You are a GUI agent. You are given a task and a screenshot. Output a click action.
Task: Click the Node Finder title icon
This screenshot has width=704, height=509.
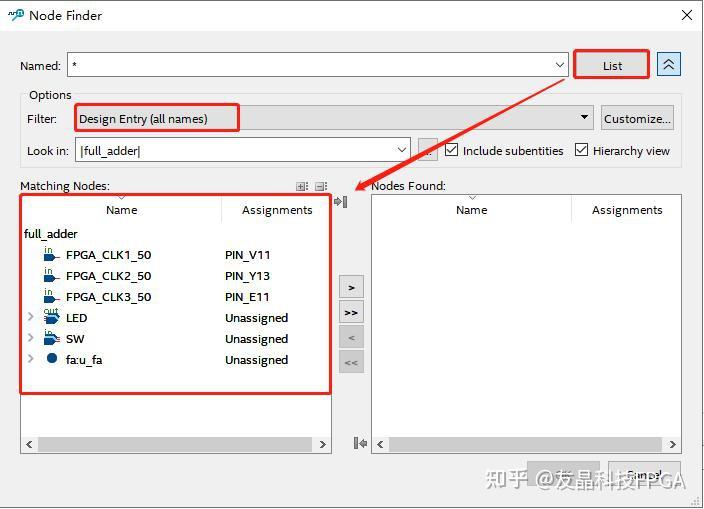pyautogui.click(x=16, y=15)
